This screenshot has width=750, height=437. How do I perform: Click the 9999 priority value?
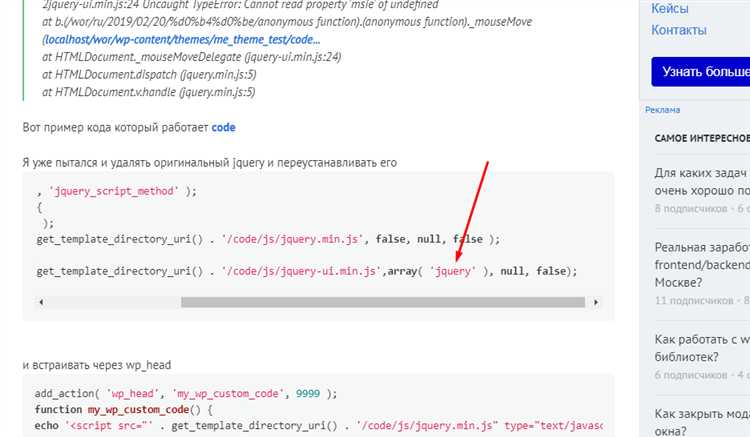[308, 393]
